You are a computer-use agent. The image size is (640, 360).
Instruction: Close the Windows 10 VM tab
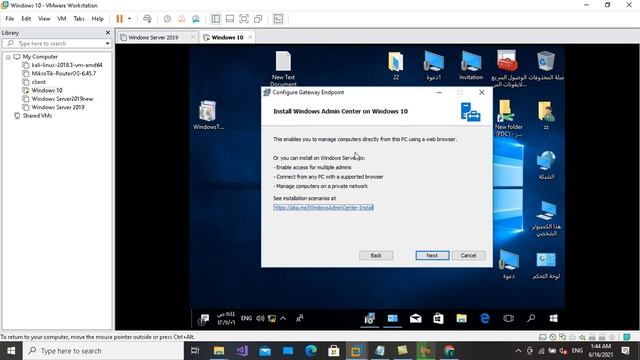tap(250, 37)
